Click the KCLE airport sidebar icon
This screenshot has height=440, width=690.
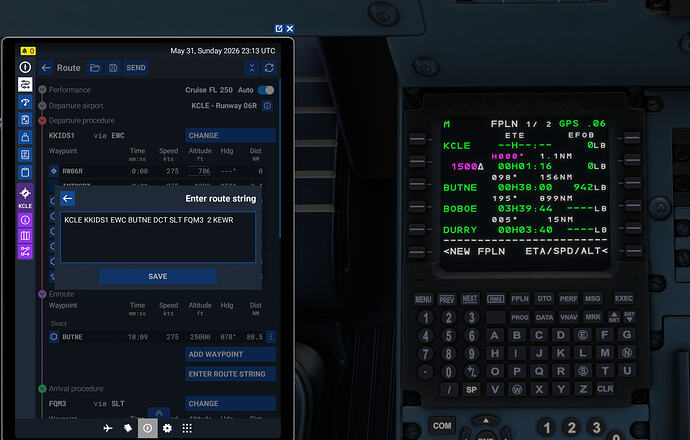coord(25,196)
